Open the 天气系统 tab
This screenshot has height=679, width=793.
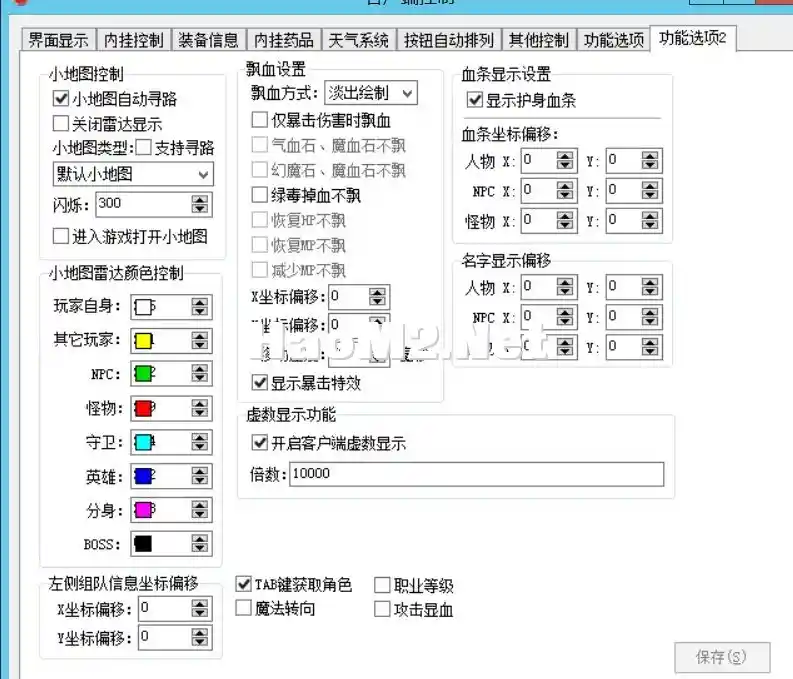(359, 40)
